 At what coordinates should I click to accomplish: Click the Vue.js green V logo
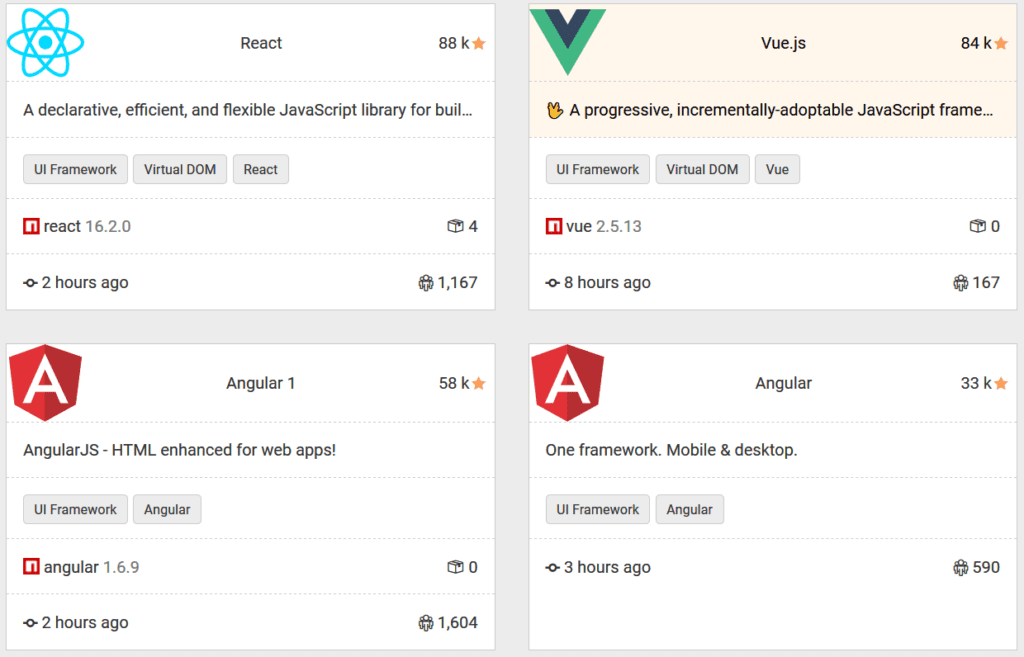pos(568,41)
